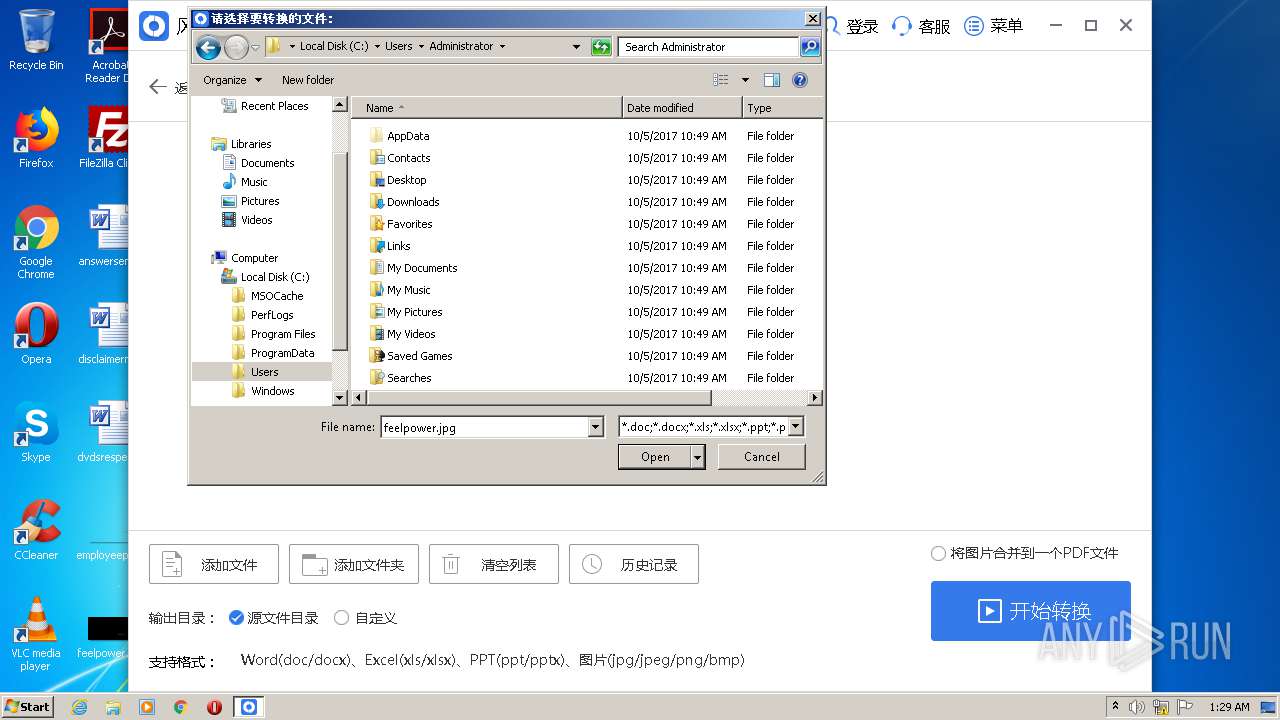1280x720 pixels.
Task: Open VLC media player desktop icon
Action: point(36,634)
